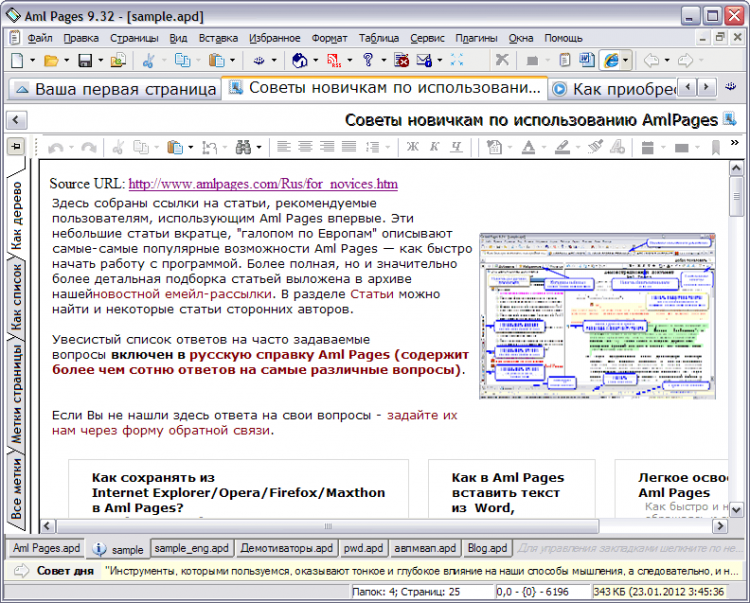
Task: Toggle underline formatting (Ч)
Action: [457, 147]
